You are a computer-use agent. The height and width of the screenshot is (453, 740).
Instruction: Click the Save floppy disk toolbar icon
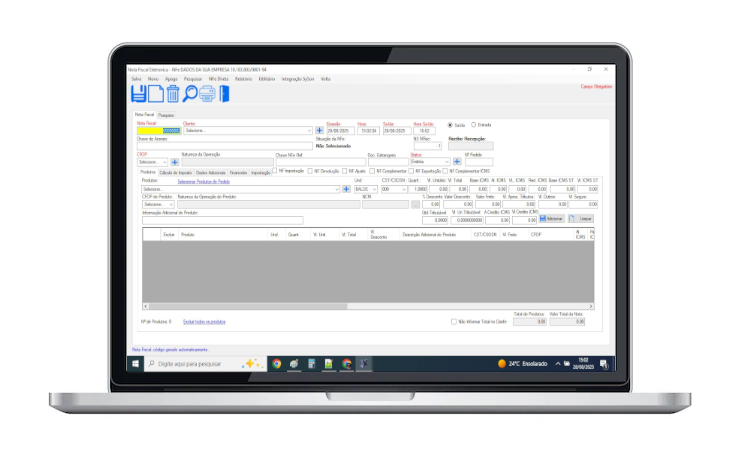139,94
